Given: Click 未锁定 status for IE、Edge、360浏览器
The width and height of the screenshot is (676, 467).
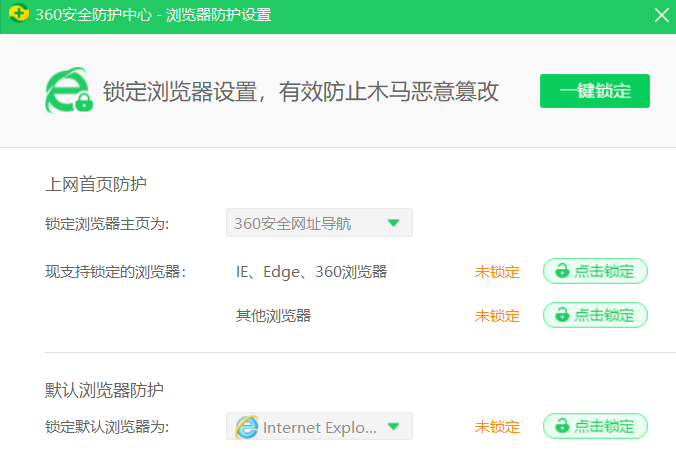Looking at the screenshot, I should tap(497, 272).
